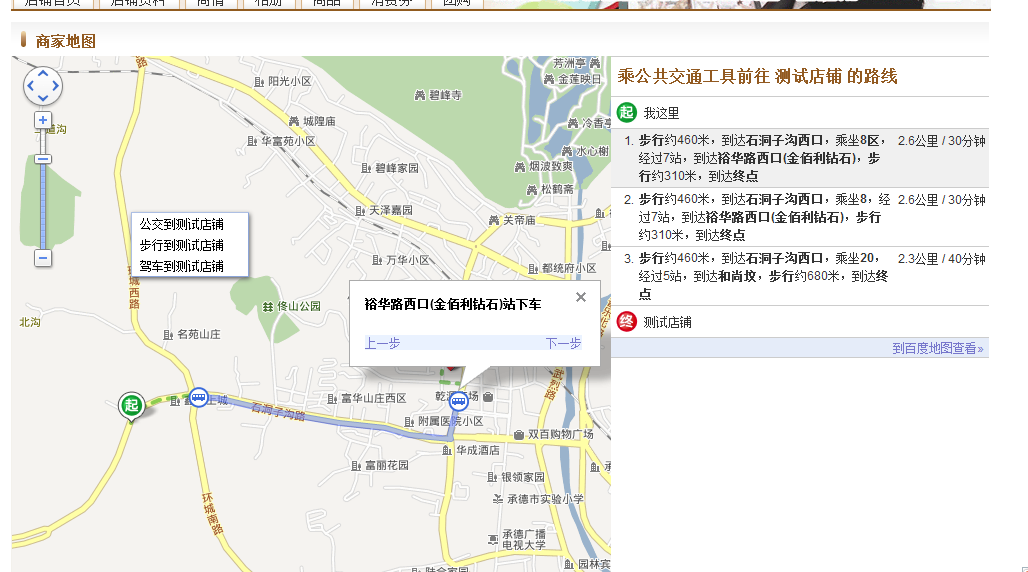Click 佟山公园 park icon on the map

(267, 306)
